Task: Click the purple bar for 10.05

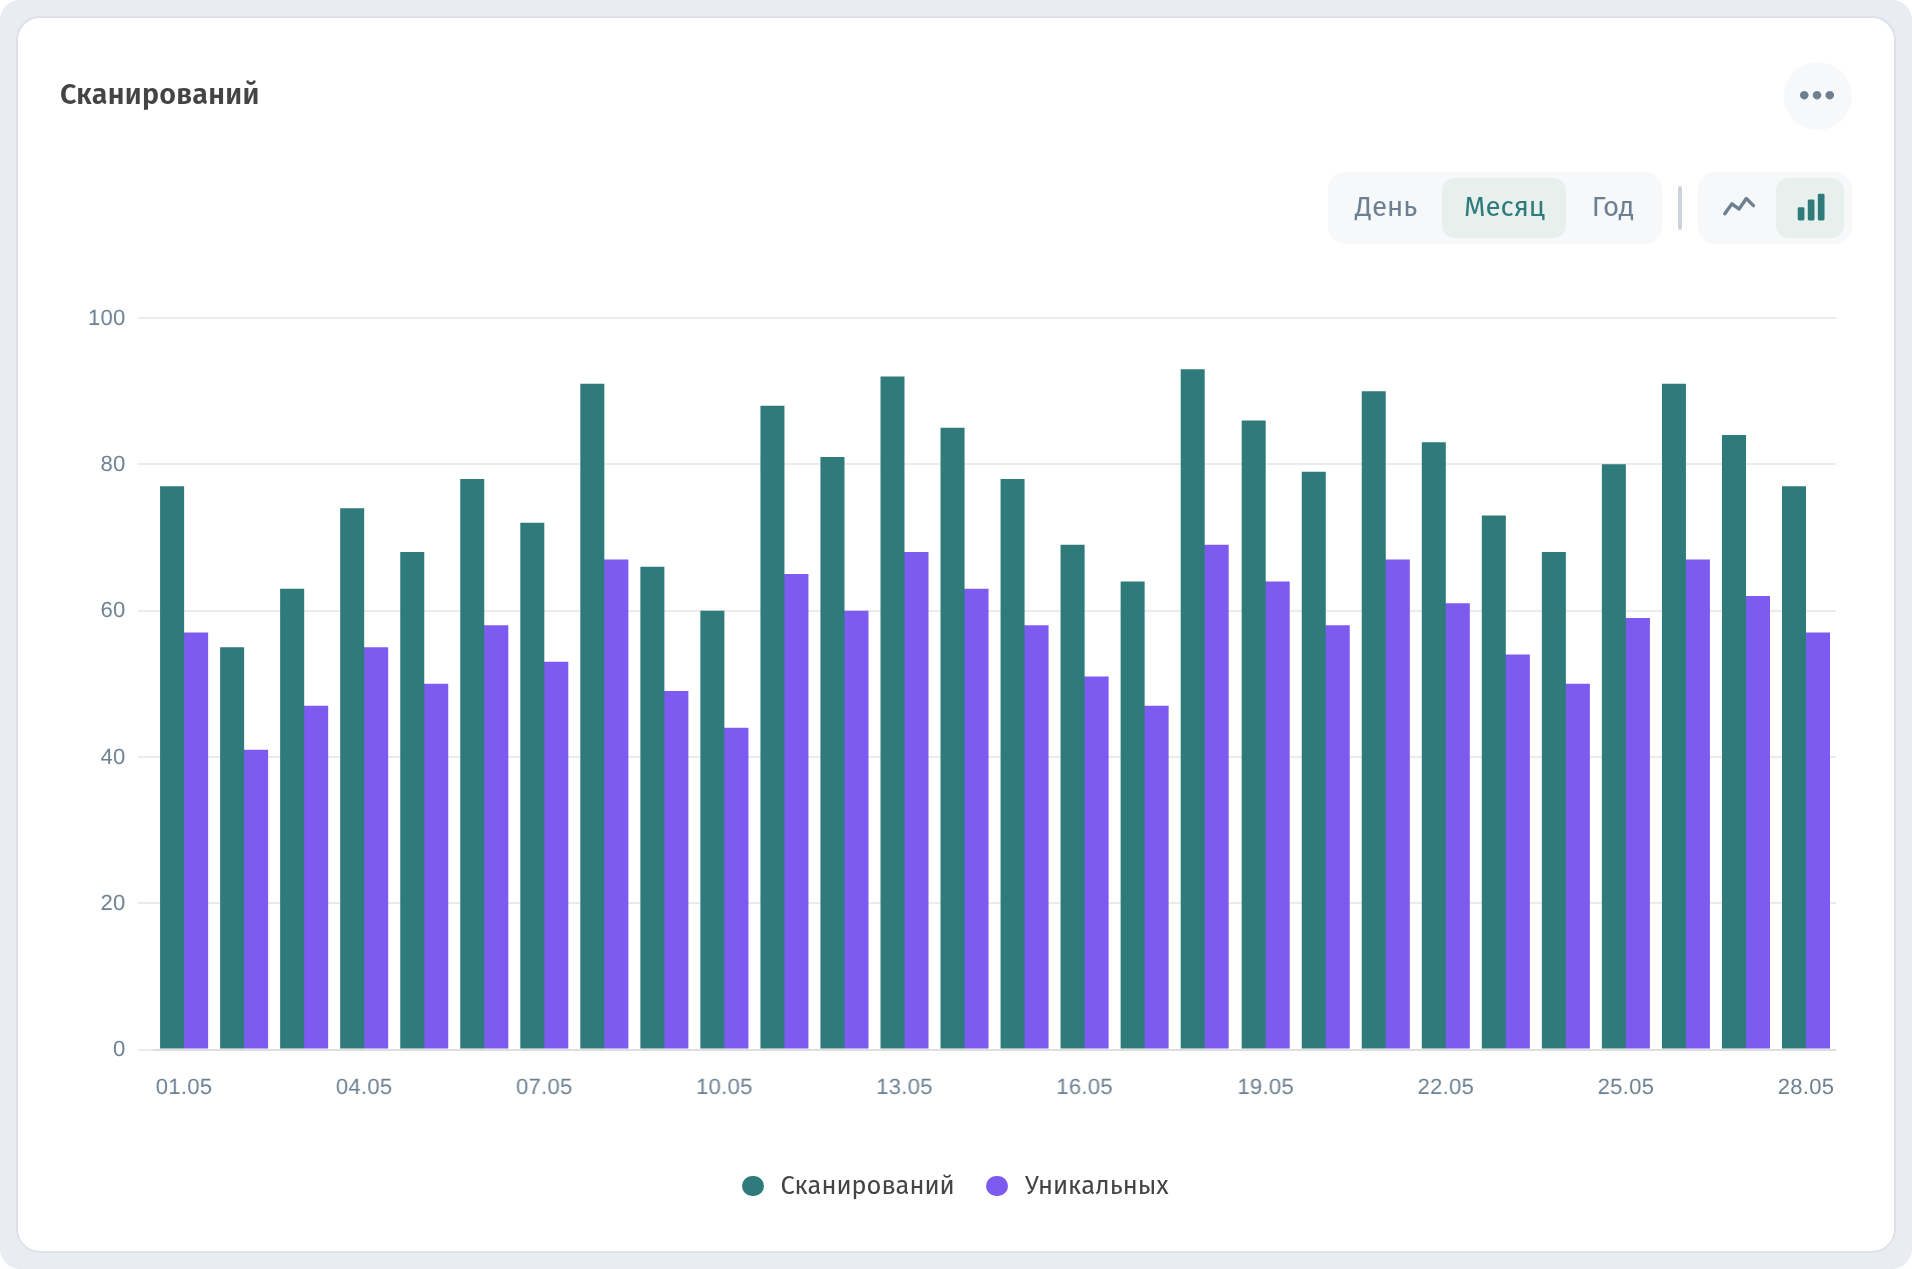Action: [x=736, y=888]
